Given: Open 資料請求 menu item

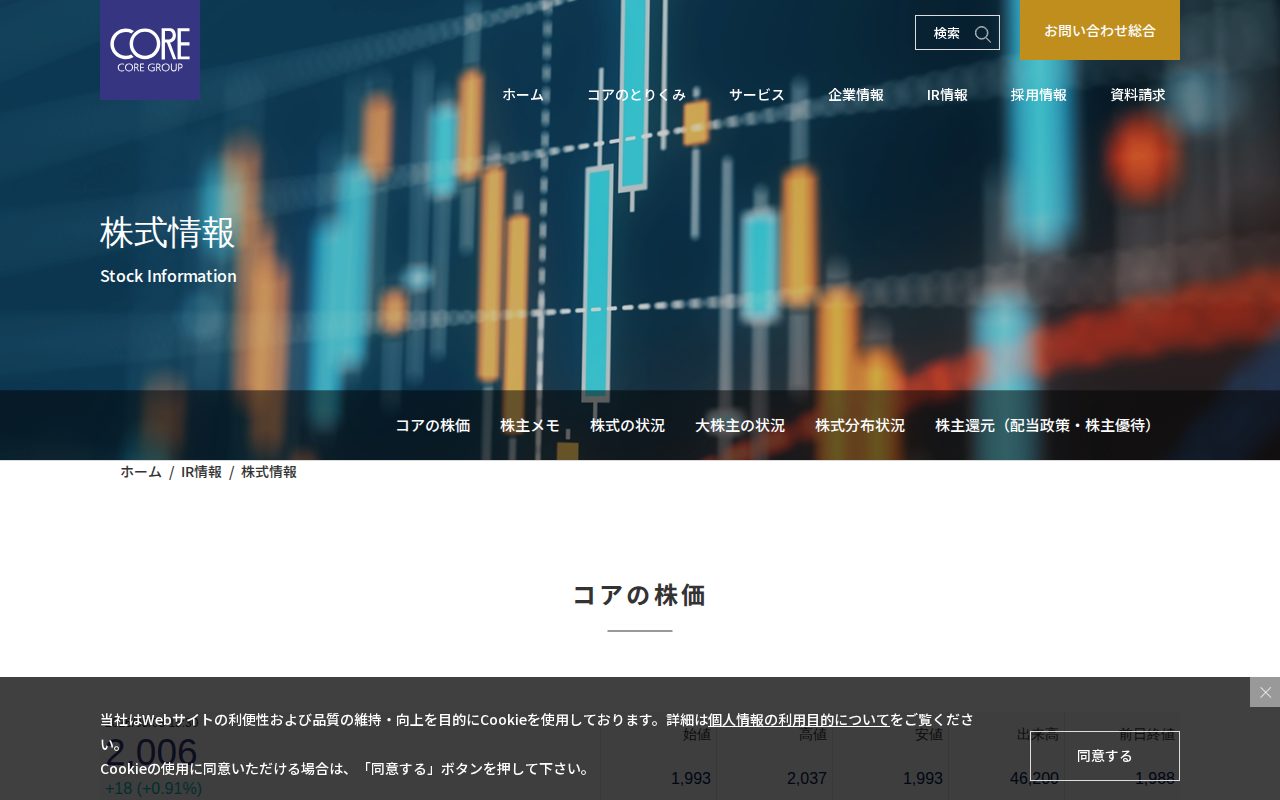Looking at the screenshot, I should click(1138, 94).
